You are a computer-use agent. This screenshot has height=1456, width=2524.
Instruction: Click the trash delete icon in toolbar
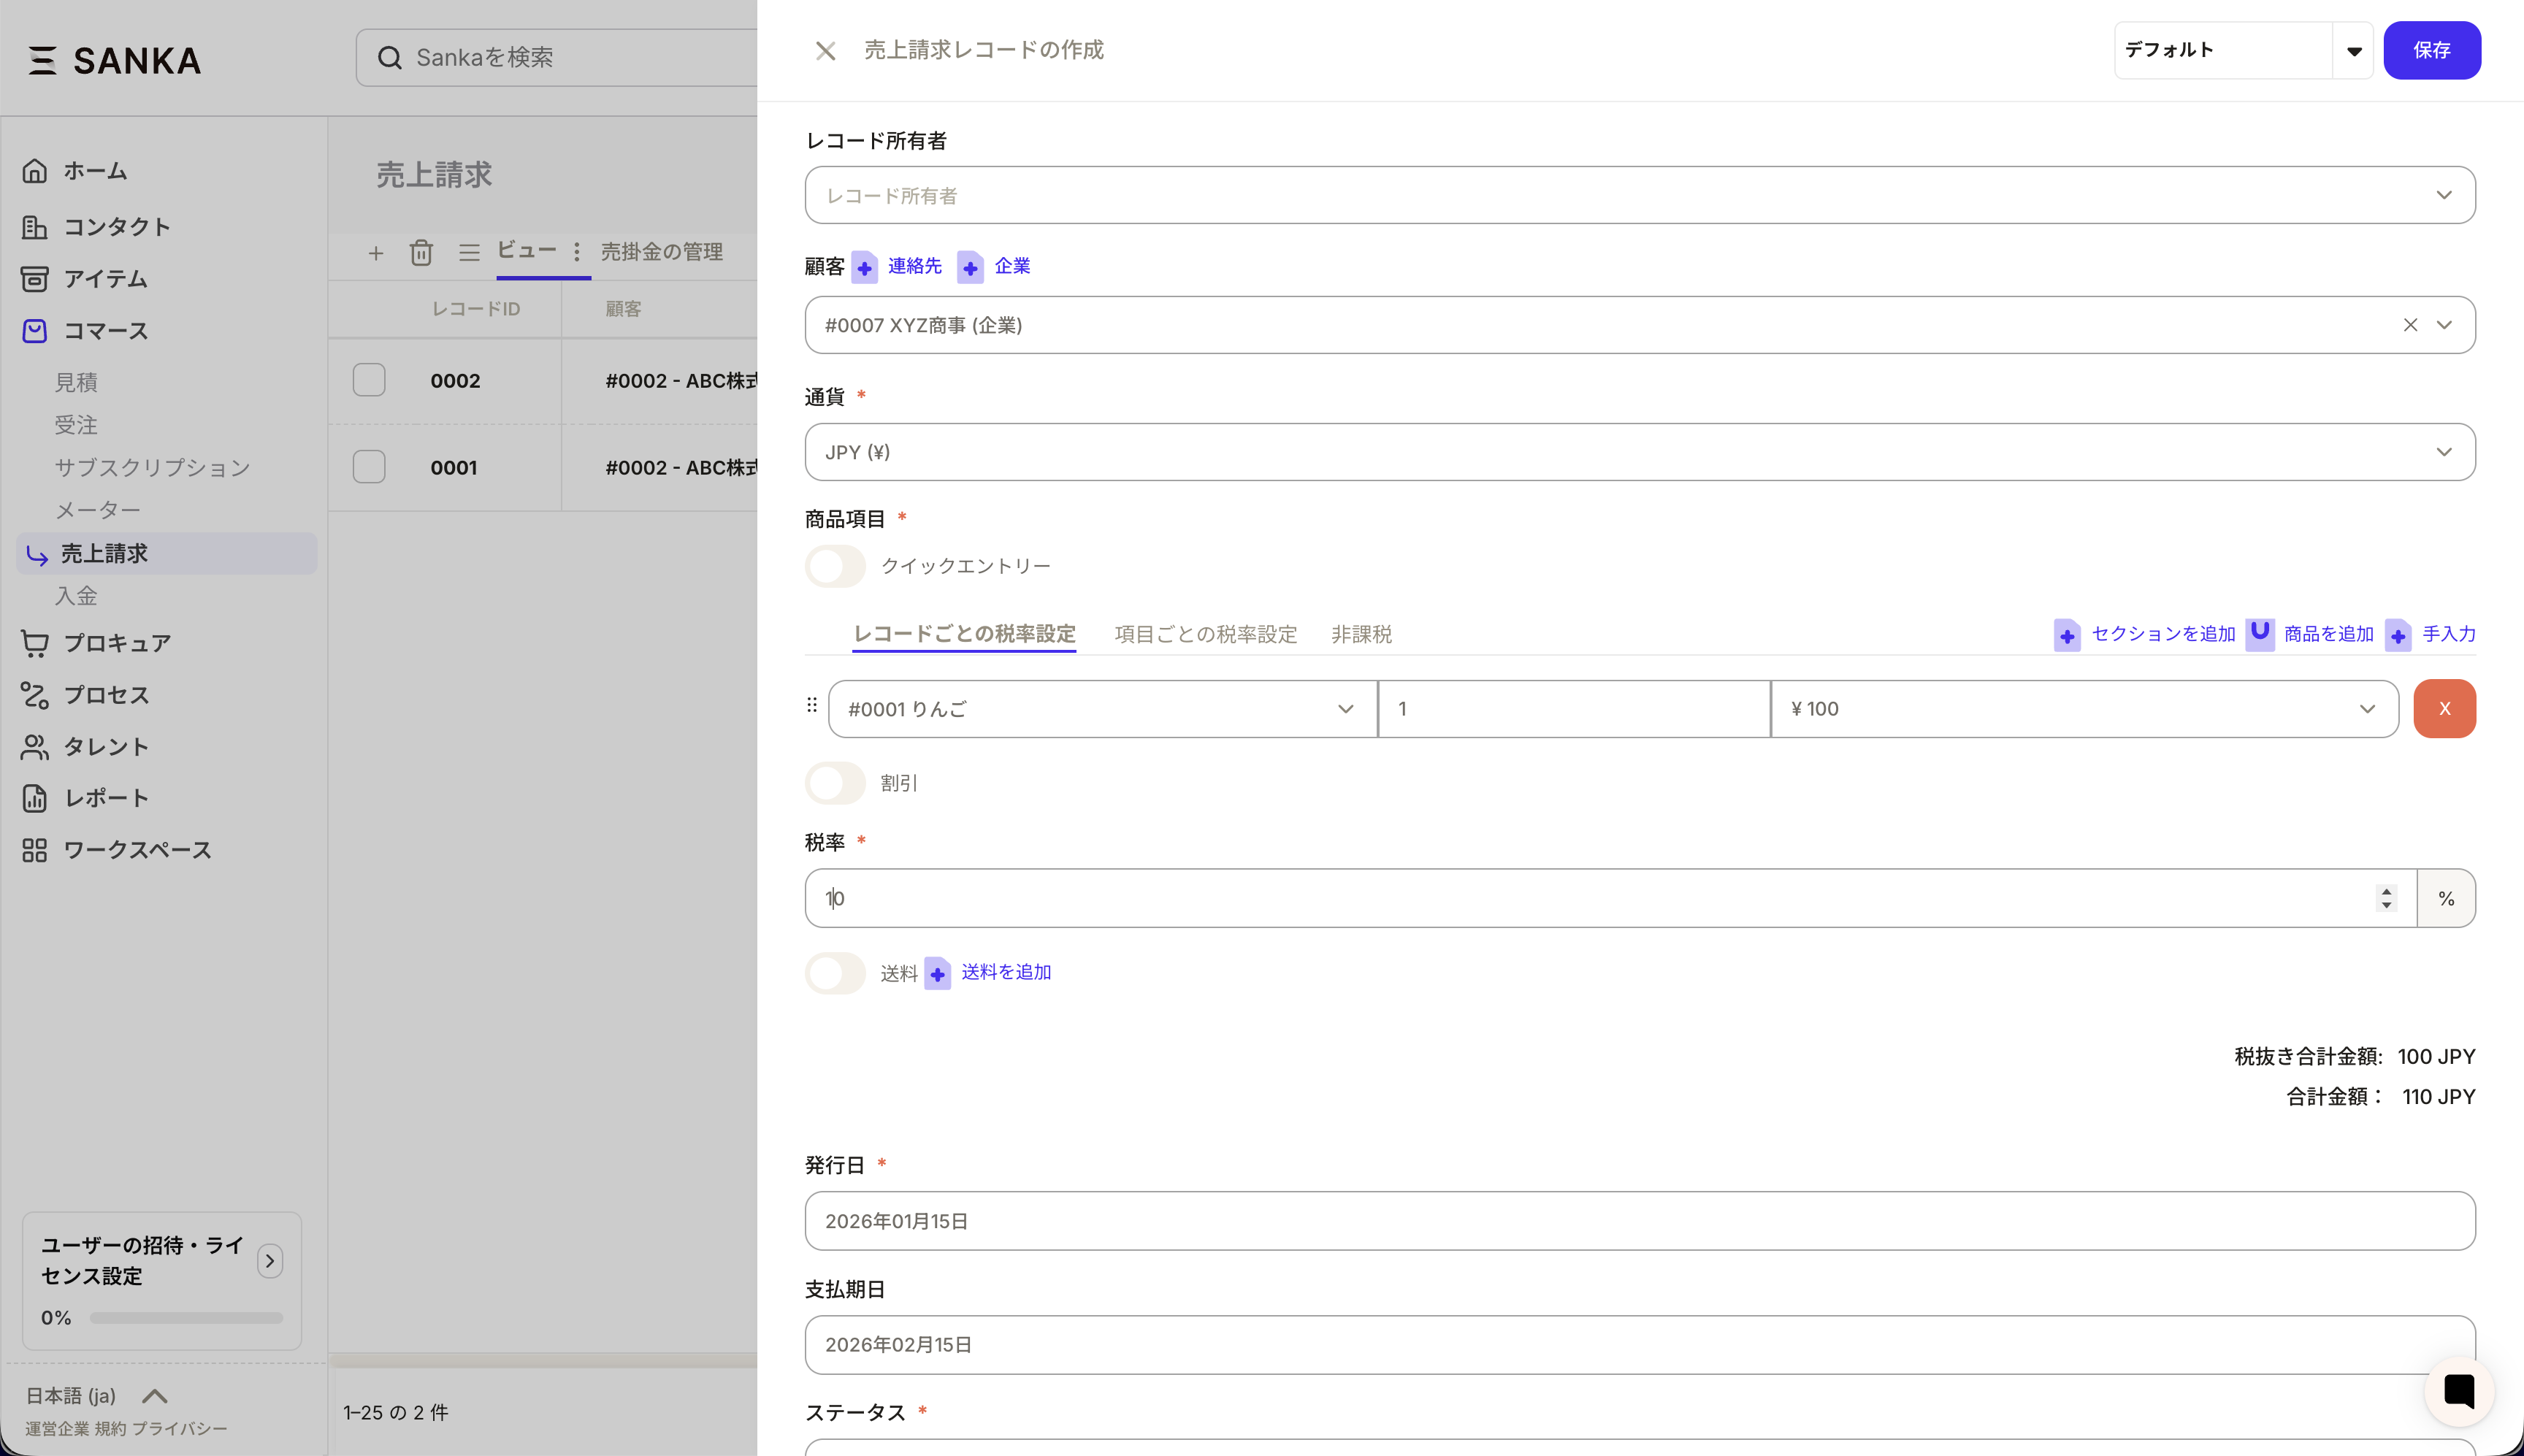[421, 252]
